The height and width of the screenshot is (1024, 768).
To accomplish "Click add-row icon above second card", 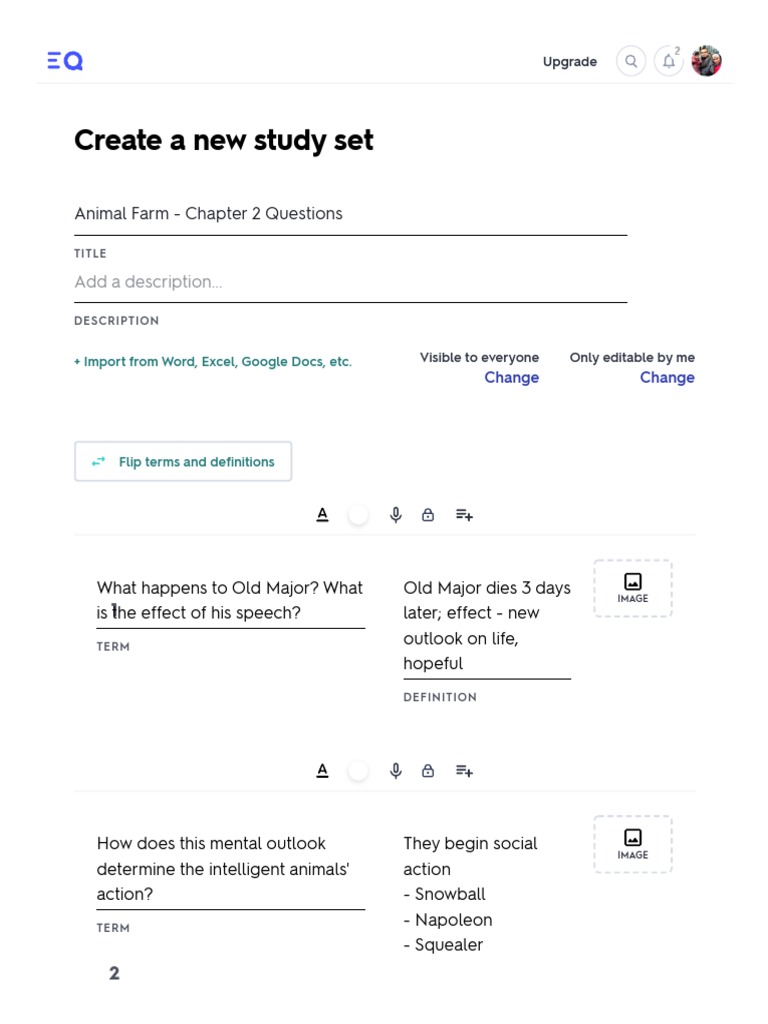I will pyautogui.click(x=464, y=771).
